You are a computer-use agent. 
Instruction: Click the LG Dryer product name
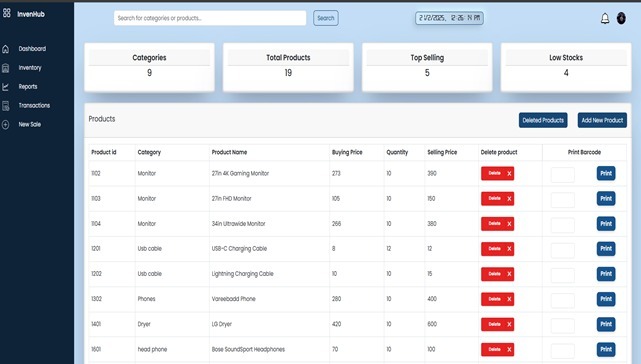point(222,324)
